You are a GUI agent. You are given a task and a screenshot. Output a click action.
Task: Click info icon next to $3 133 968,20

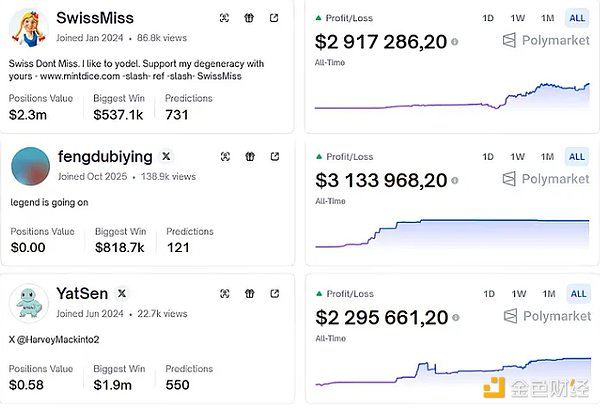tap(455, 180)
